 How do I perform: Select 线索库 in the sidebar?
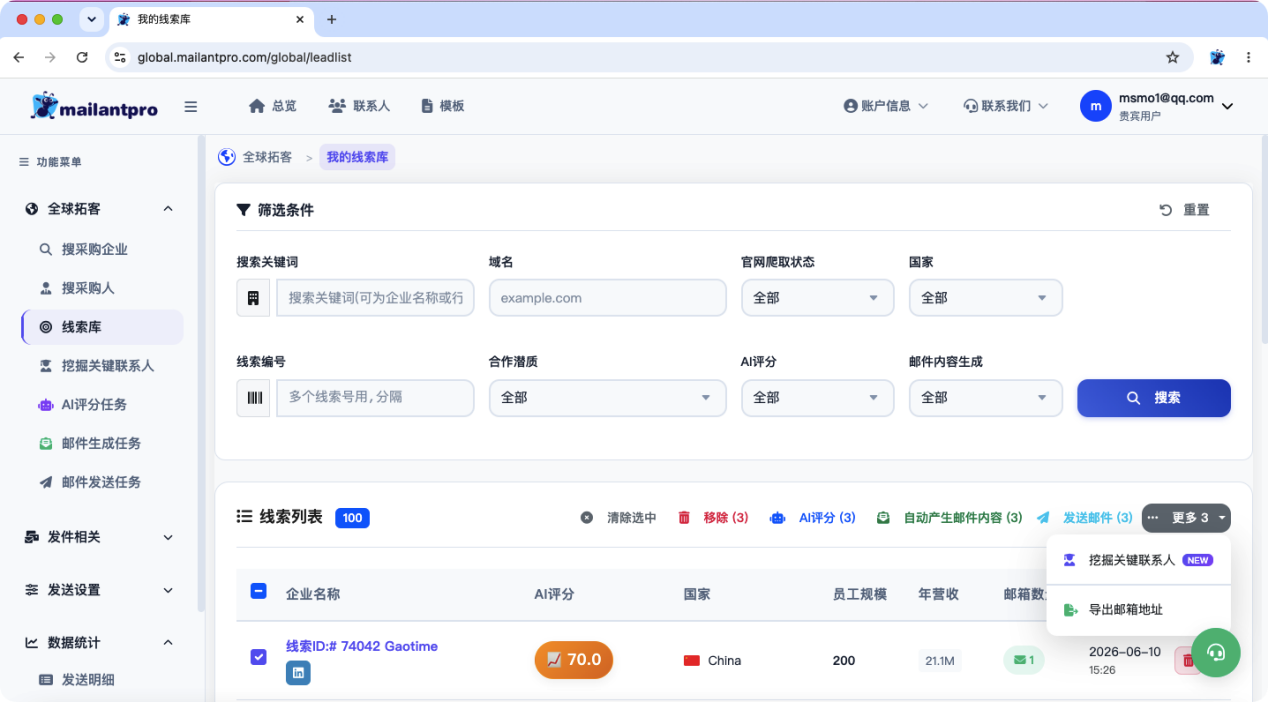pos(102,327)
